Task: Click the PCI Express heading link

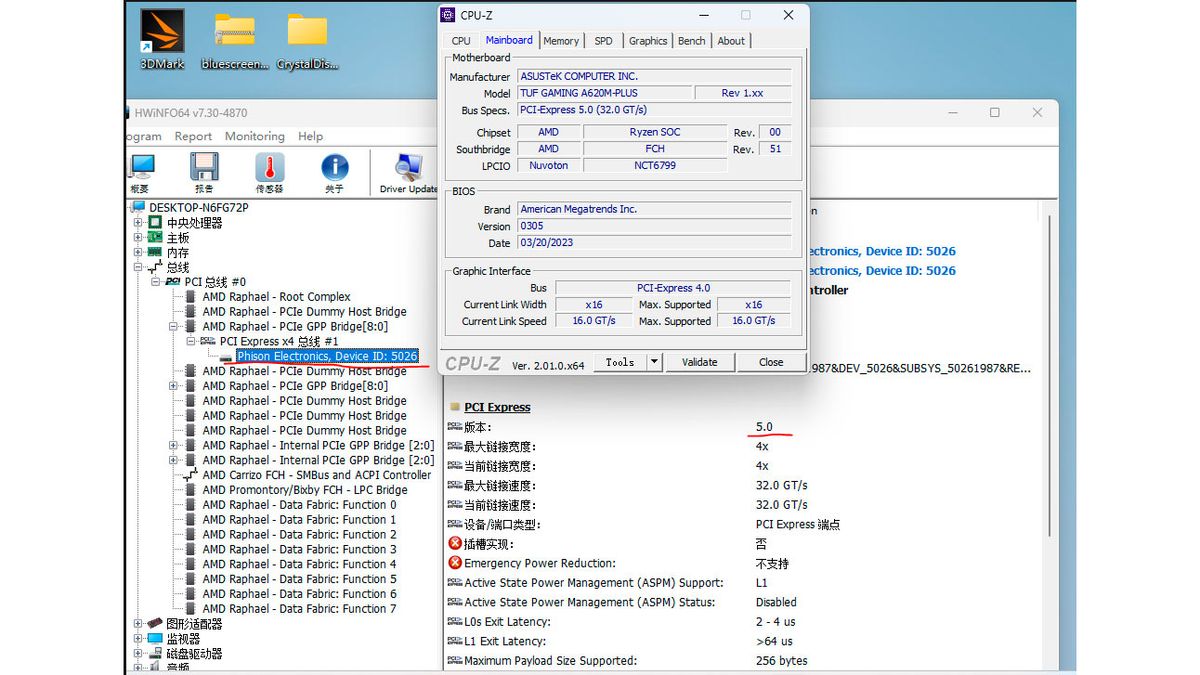Action: [497, 407]
